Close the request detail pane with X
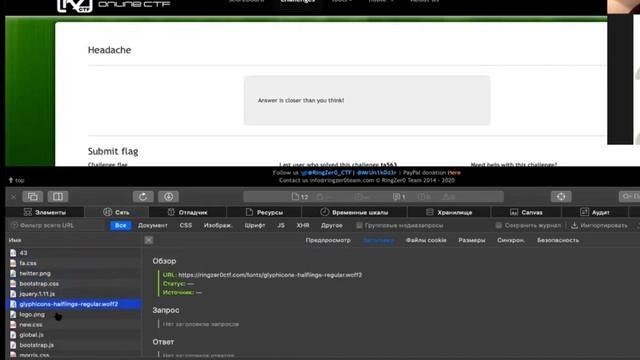 pyautogui.click(x=149, y=240)
